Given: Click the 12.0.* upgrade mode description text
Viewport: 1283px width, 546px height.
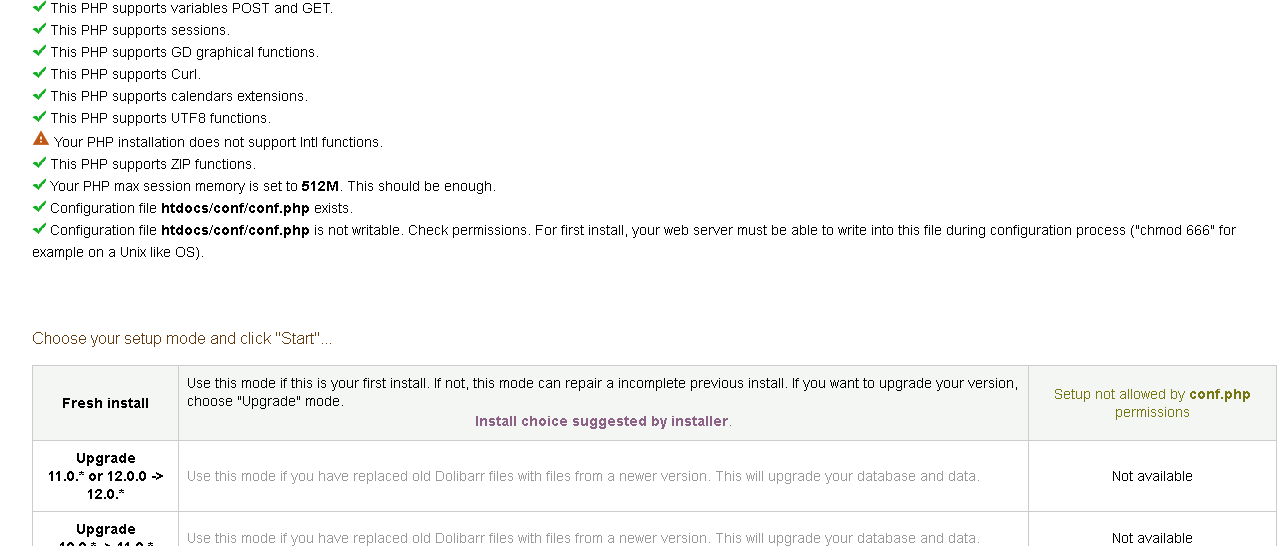Looking at the screenshot, I should point(583,476).
